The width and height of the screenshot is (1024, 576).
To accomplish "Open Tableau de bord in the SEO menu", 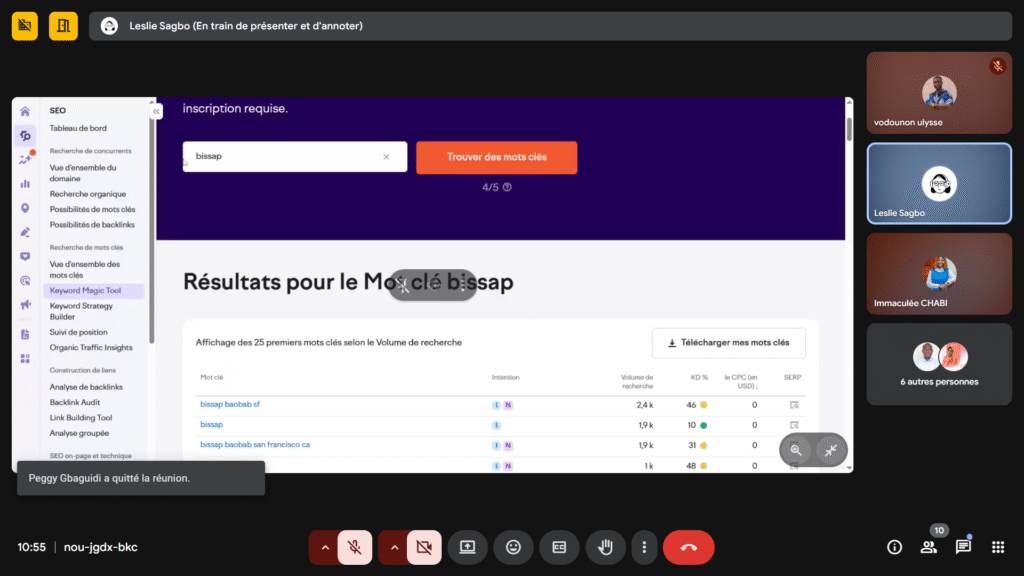I will 78,128.
